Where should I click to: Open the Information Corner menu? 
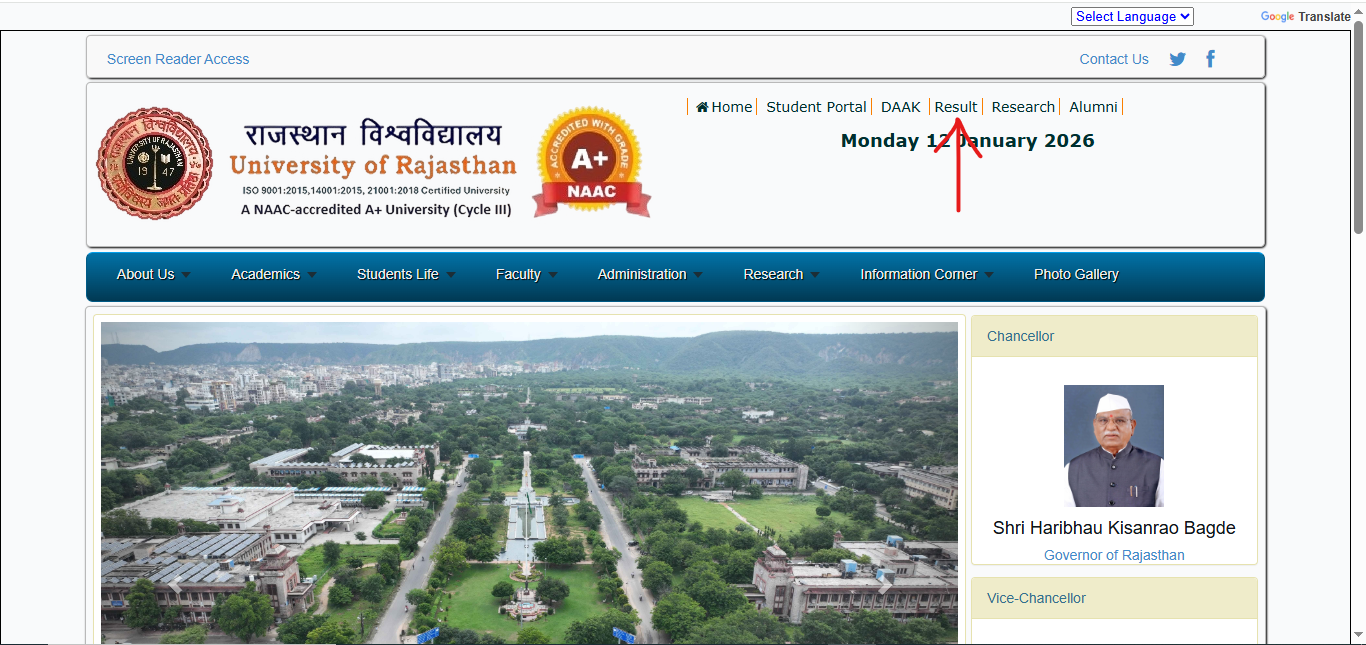926,275
